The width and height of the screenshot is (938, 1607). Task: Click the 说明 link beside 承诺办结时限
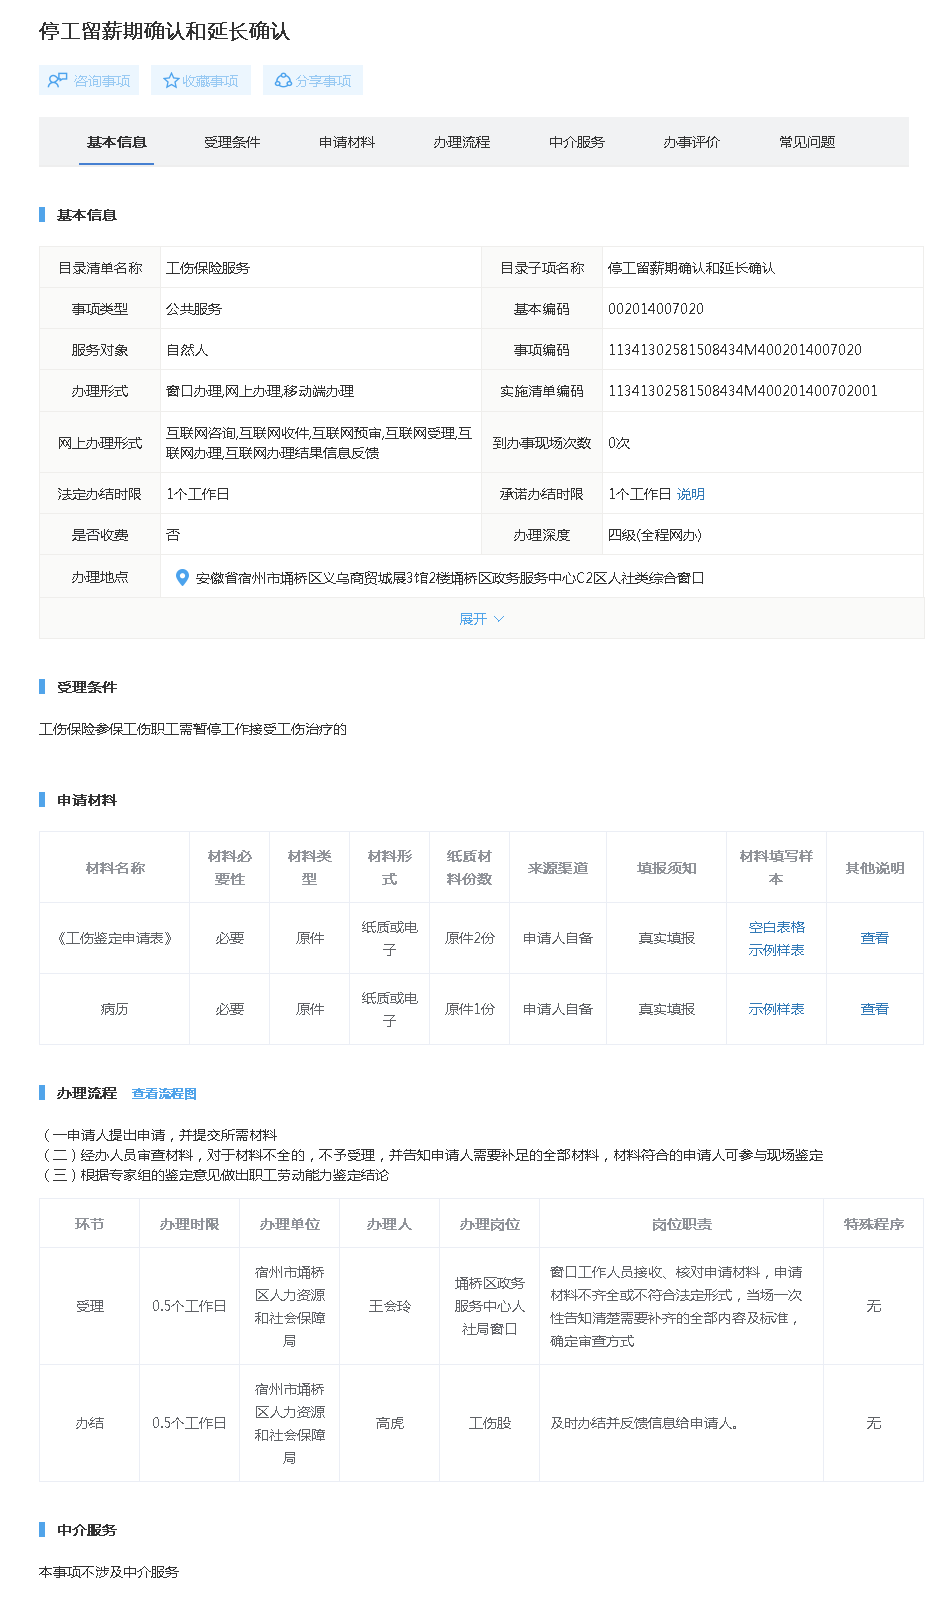[x=691, y=494]
